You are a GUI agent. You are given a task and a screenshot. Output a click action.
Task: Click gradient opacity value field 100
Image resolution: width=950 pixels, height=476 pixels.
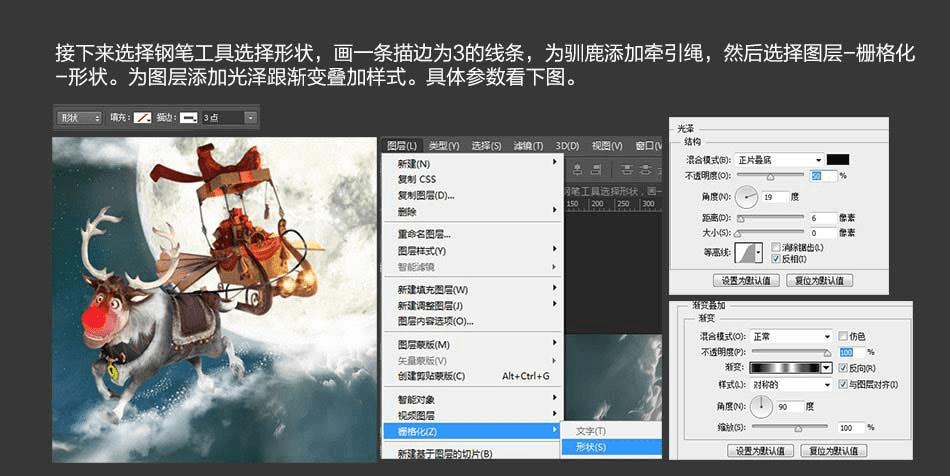point(850,352)
